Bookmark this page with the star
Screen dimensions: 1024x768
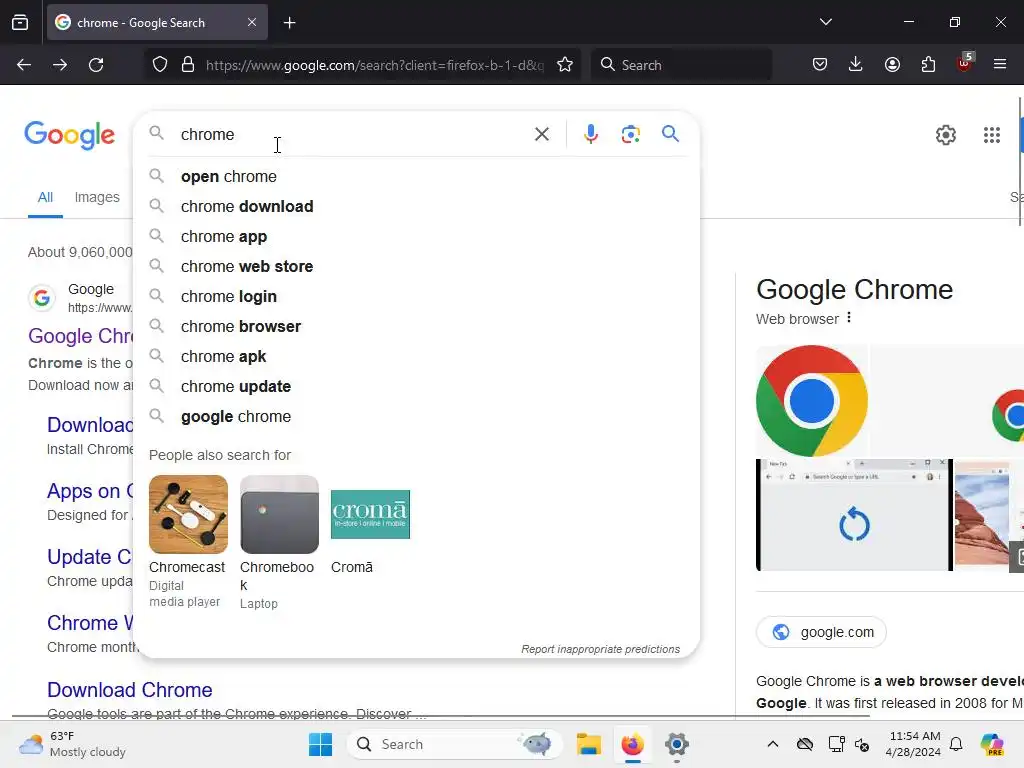tap(565, 65)
